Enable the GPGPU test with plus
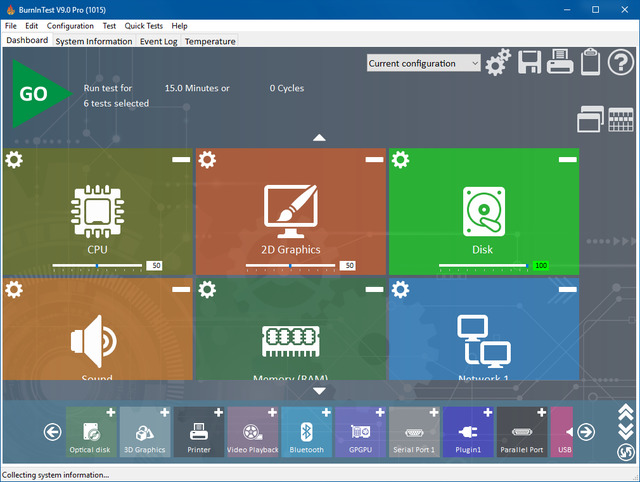This screenshot has width=640, height=482. (x=380, y=413)
